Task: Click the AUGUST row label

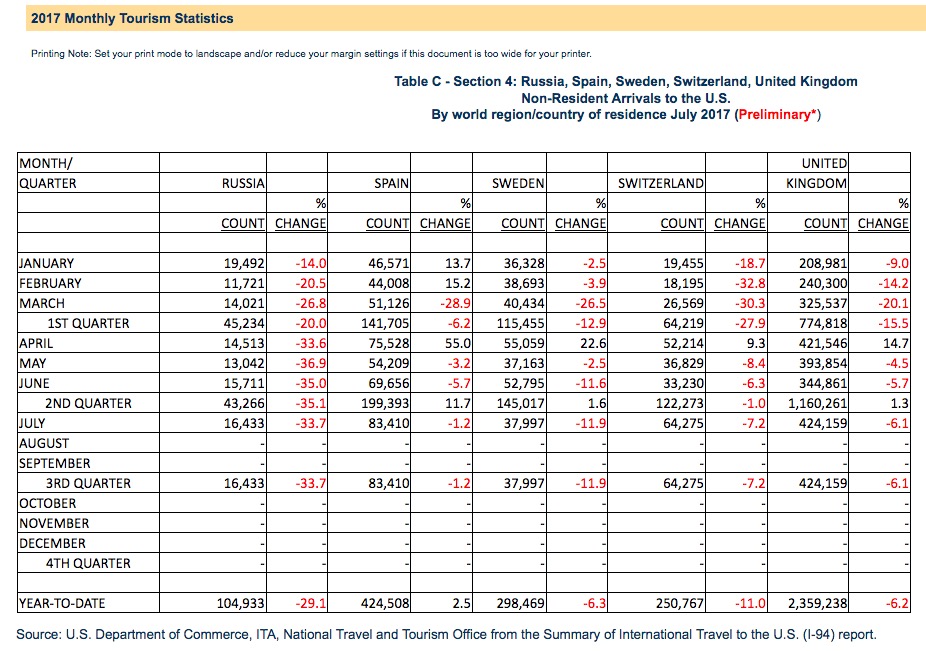Action: [44, 444]
